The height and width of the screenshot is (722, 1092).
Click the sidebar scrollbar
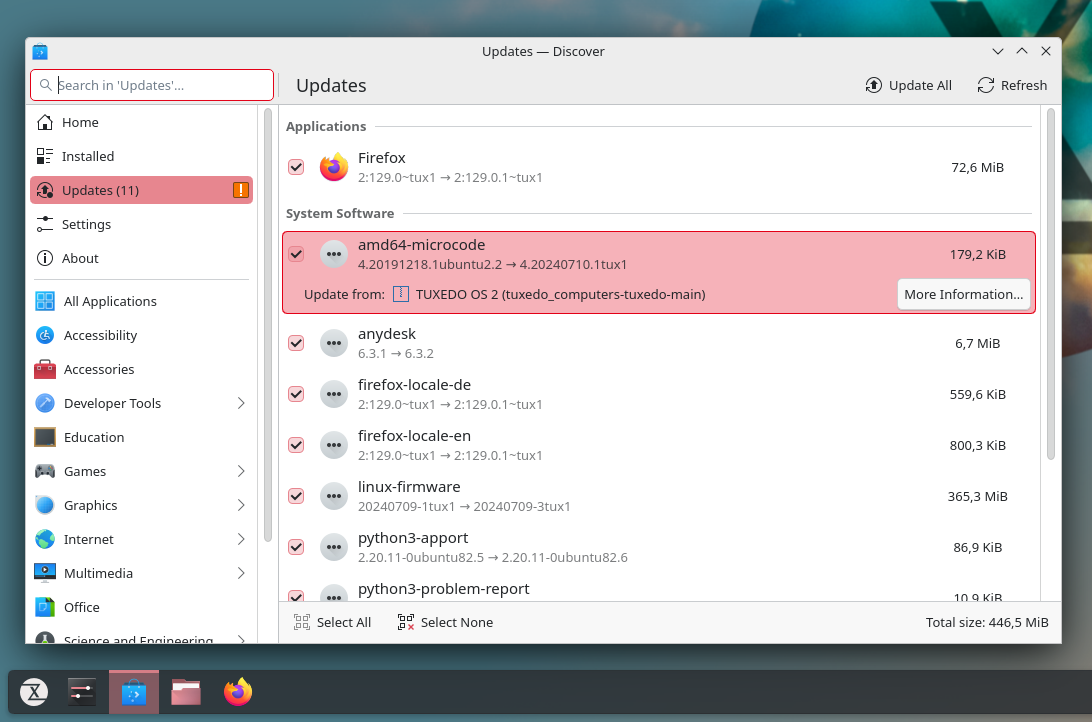point(268,325)
